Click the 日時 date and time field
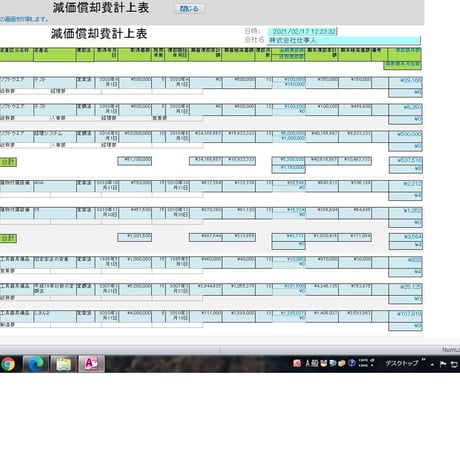This screenshot has height=460, width=460. [302, 31]
